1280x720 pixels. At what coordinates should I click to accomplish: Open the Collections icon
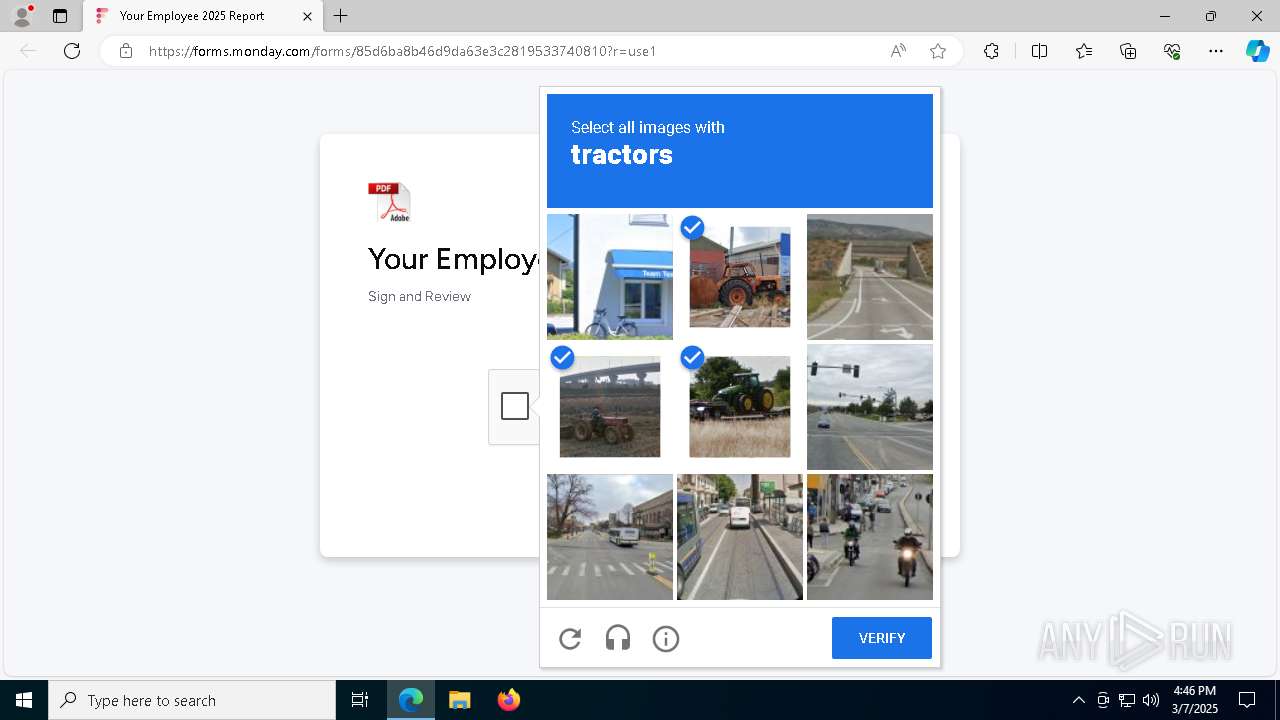[1128, 51]
